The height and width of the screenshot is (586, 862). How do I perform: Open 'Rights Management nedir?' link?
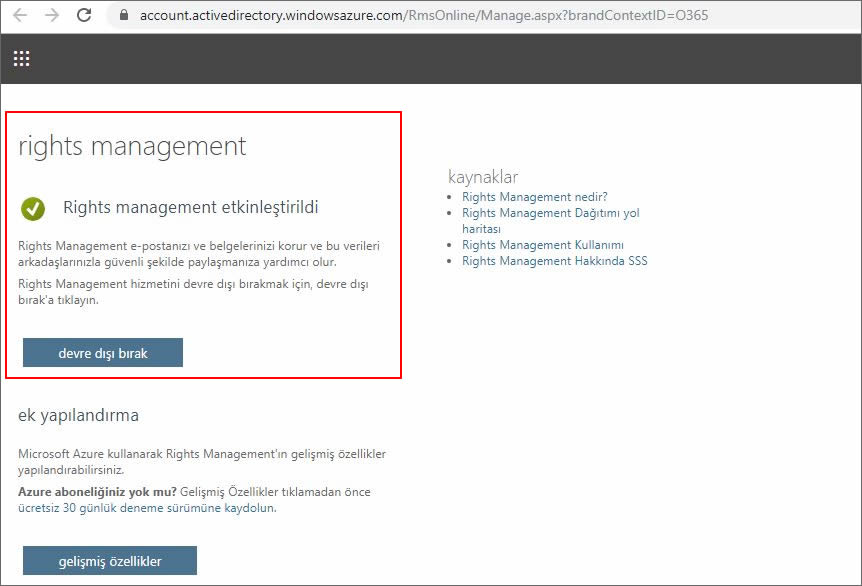pos(534,197)
